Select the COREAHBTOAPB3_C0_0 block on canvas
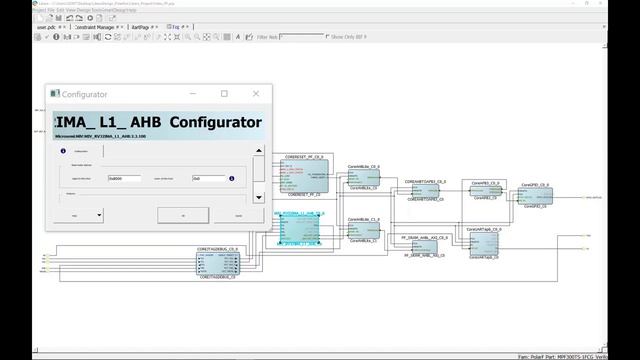 425,191
